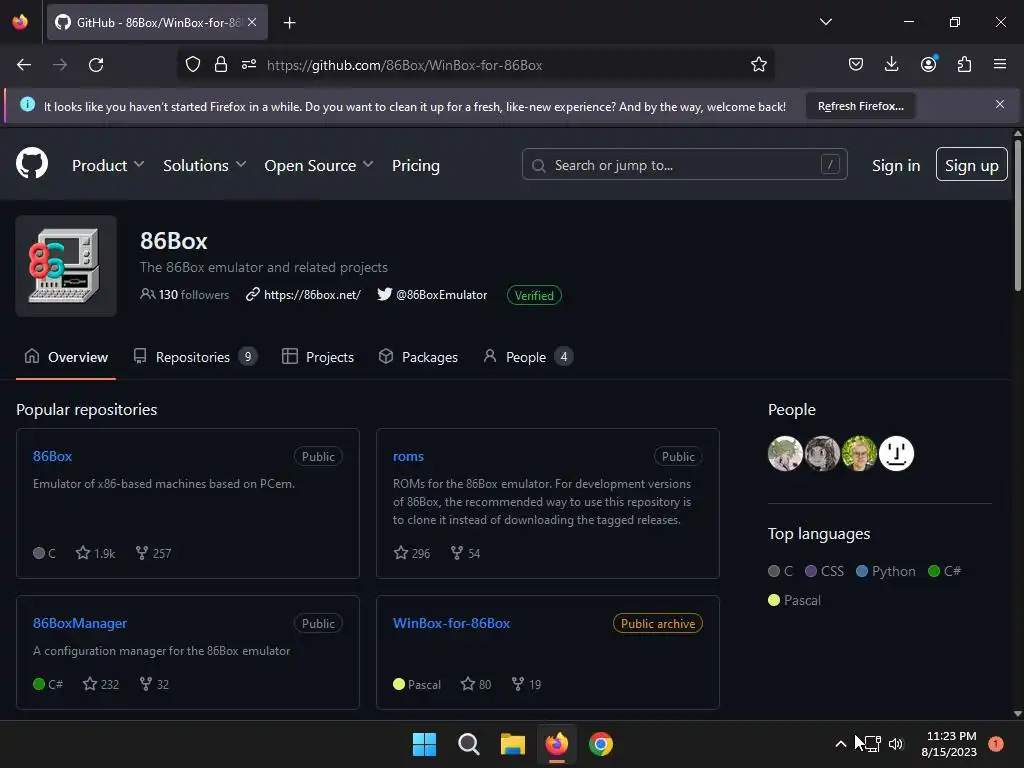The height and width of the screenshot is (768, 1024).
Task: Open Windows taskbar search
Action: (468, 744)
